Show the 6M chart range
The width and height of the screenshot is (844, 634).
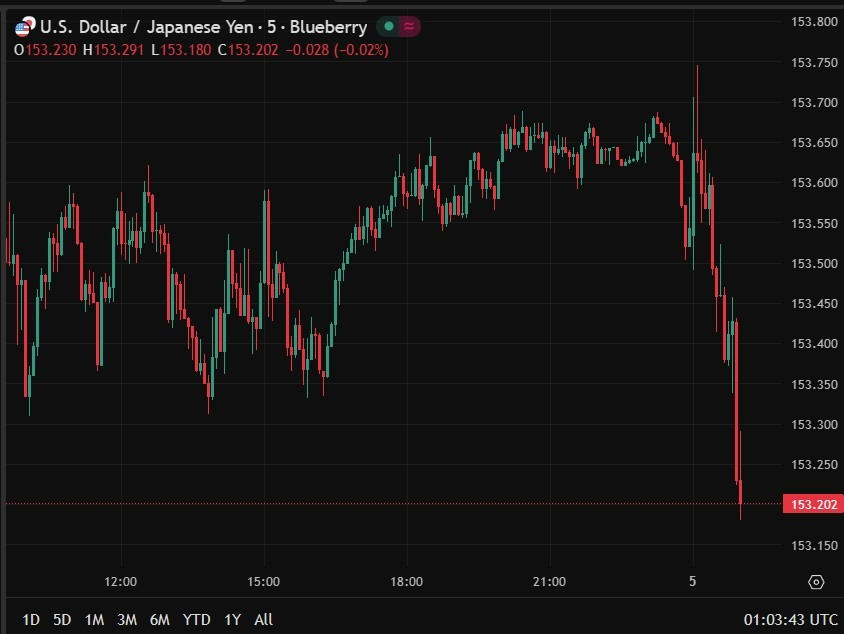(160, 620)
